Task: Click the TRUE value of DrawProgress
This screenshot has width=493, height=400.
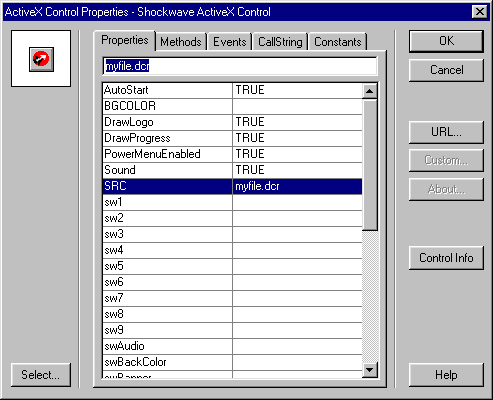Action: pos(250,138)
